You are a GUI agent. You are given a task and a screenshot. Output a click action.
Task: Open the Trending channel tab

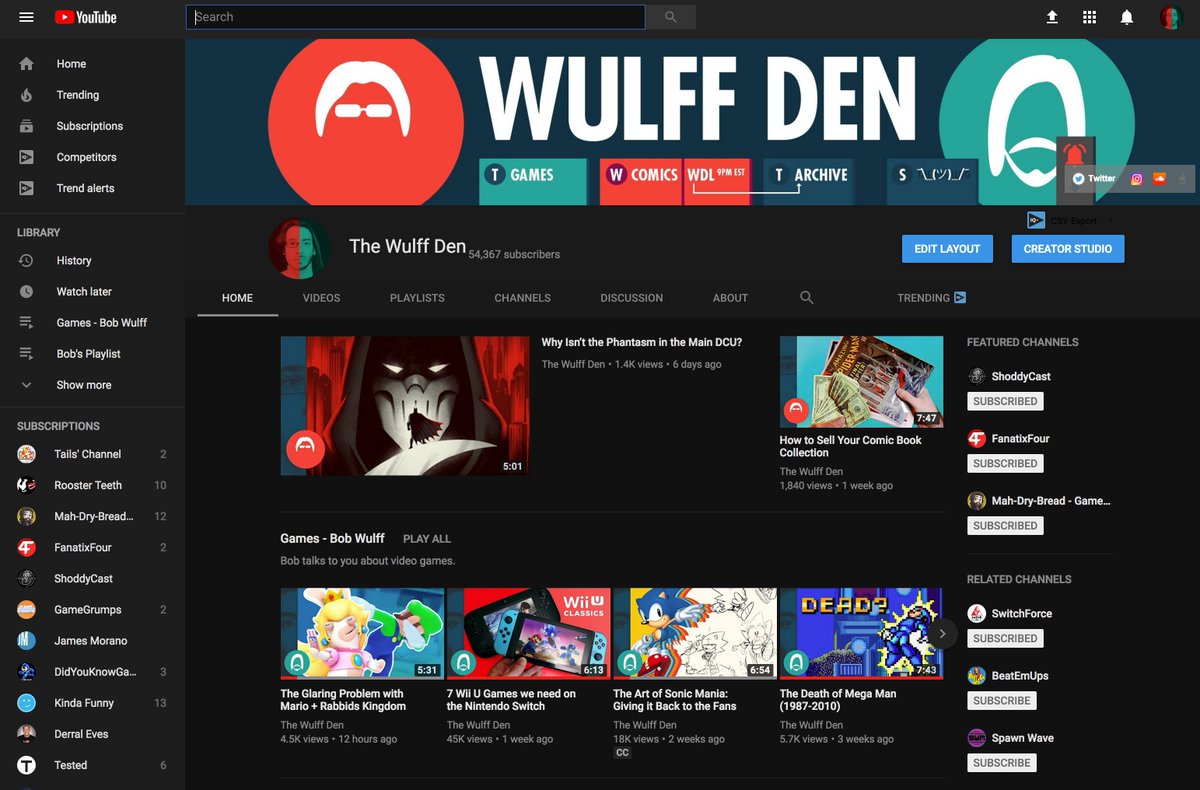click(x=931, y=298)
